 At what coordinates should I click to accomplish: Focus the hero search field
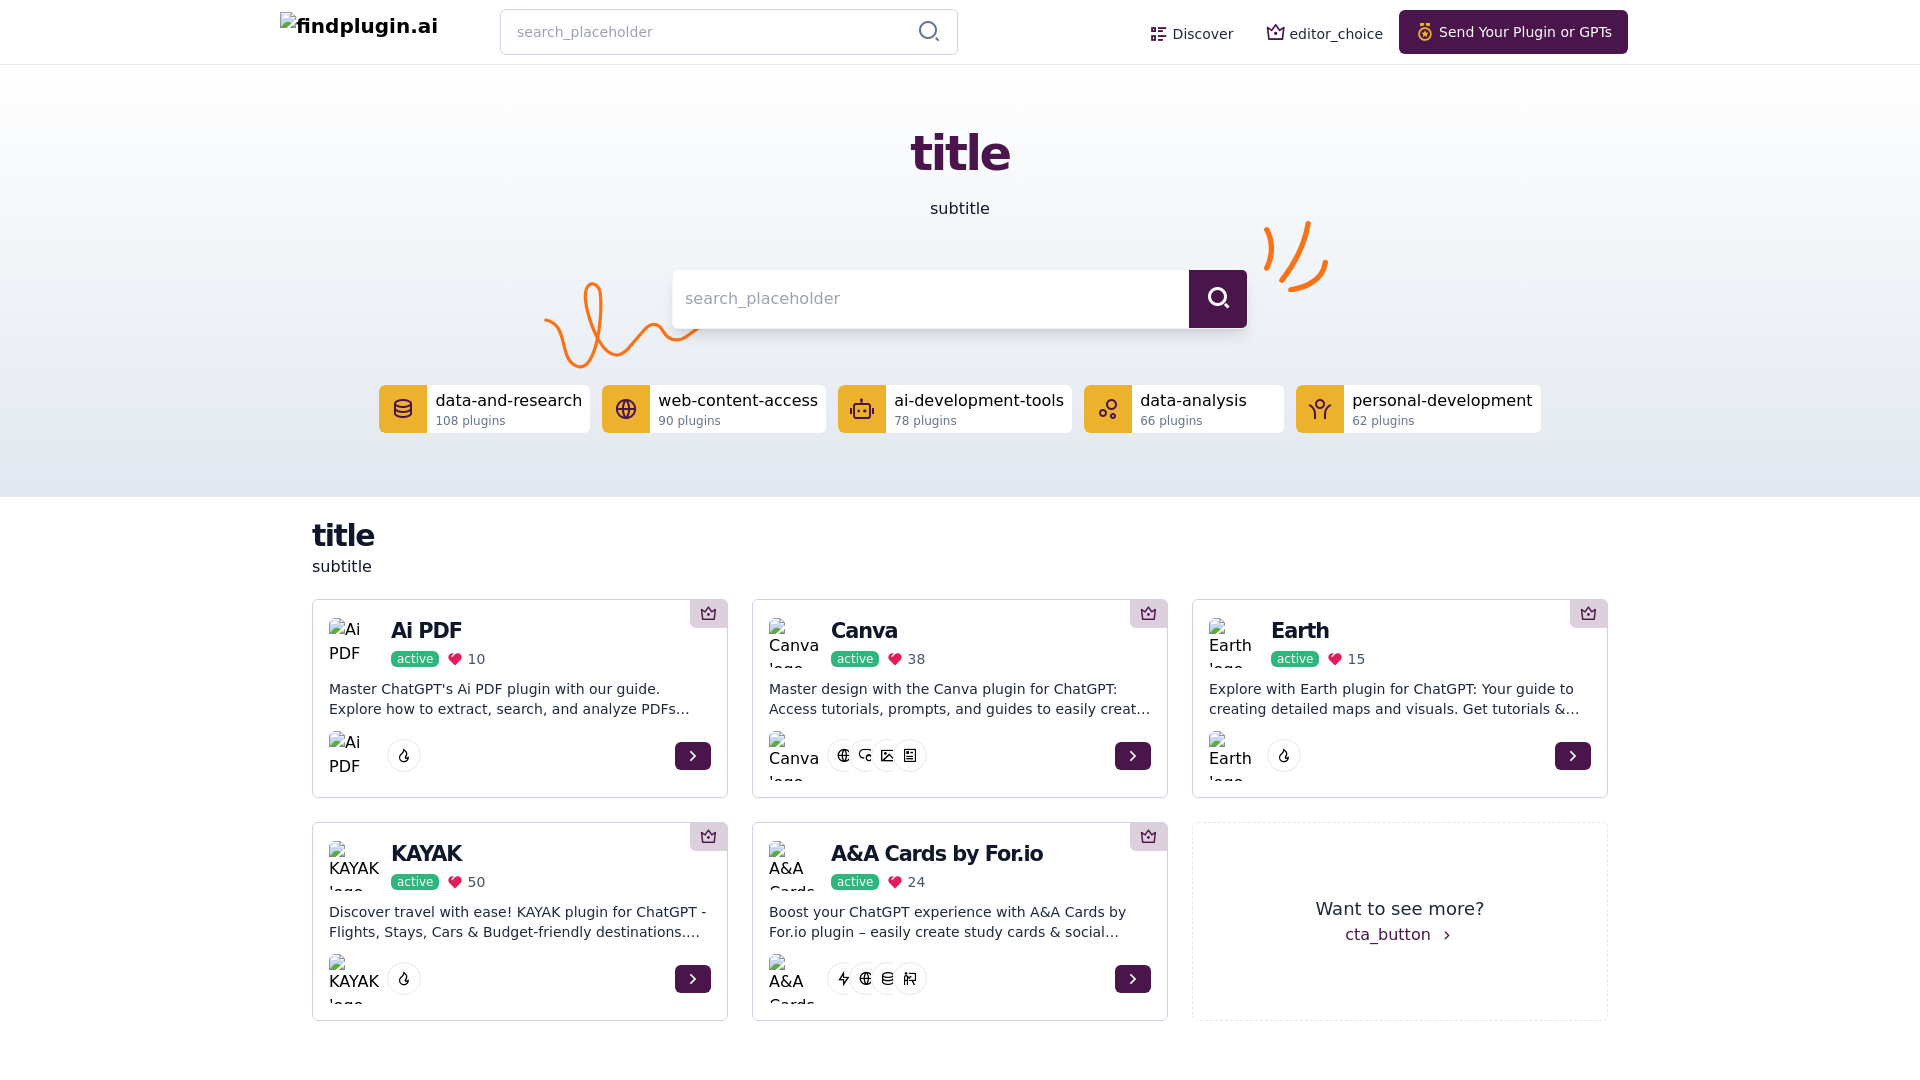[930, 299]
